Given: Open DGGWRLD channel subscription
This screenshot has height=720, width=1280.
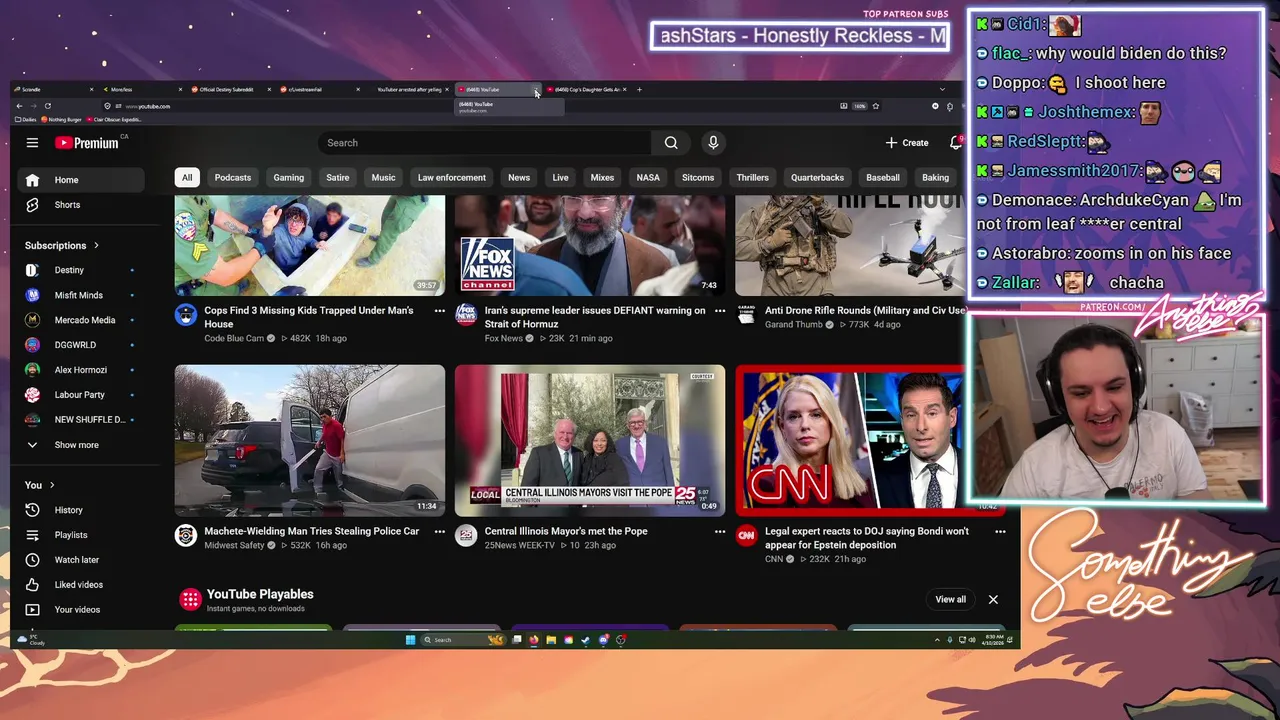Looking at the screenshot, I should (x=81, y=345).
